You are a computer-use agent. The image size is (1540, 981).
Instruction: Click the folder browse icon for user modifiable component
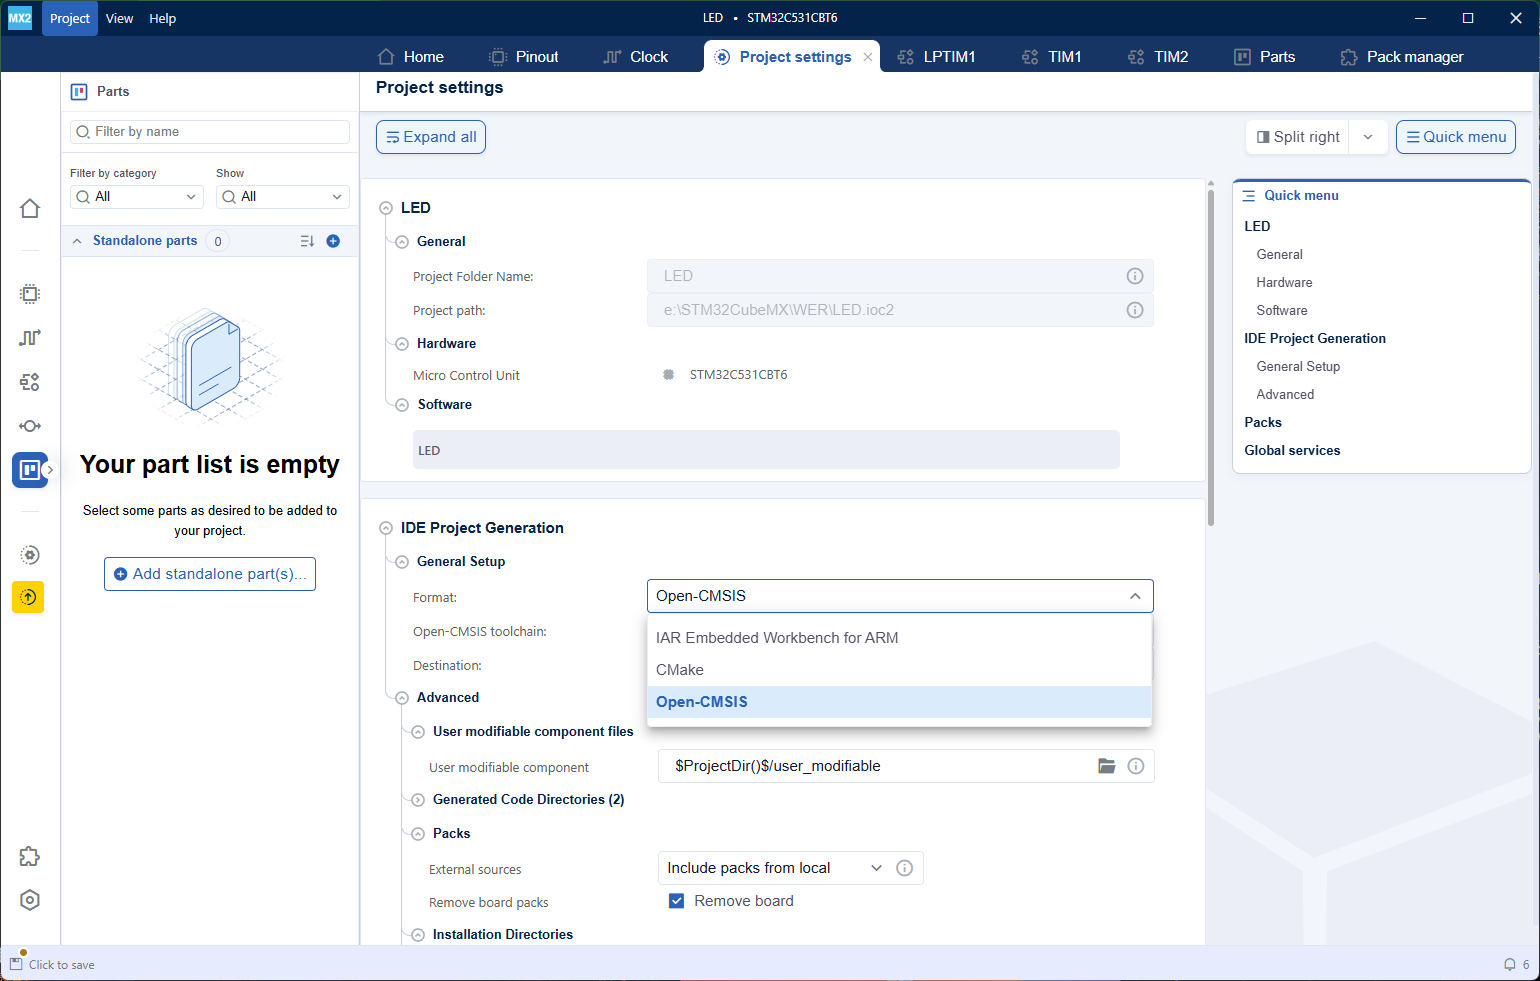click(1106, 766)
